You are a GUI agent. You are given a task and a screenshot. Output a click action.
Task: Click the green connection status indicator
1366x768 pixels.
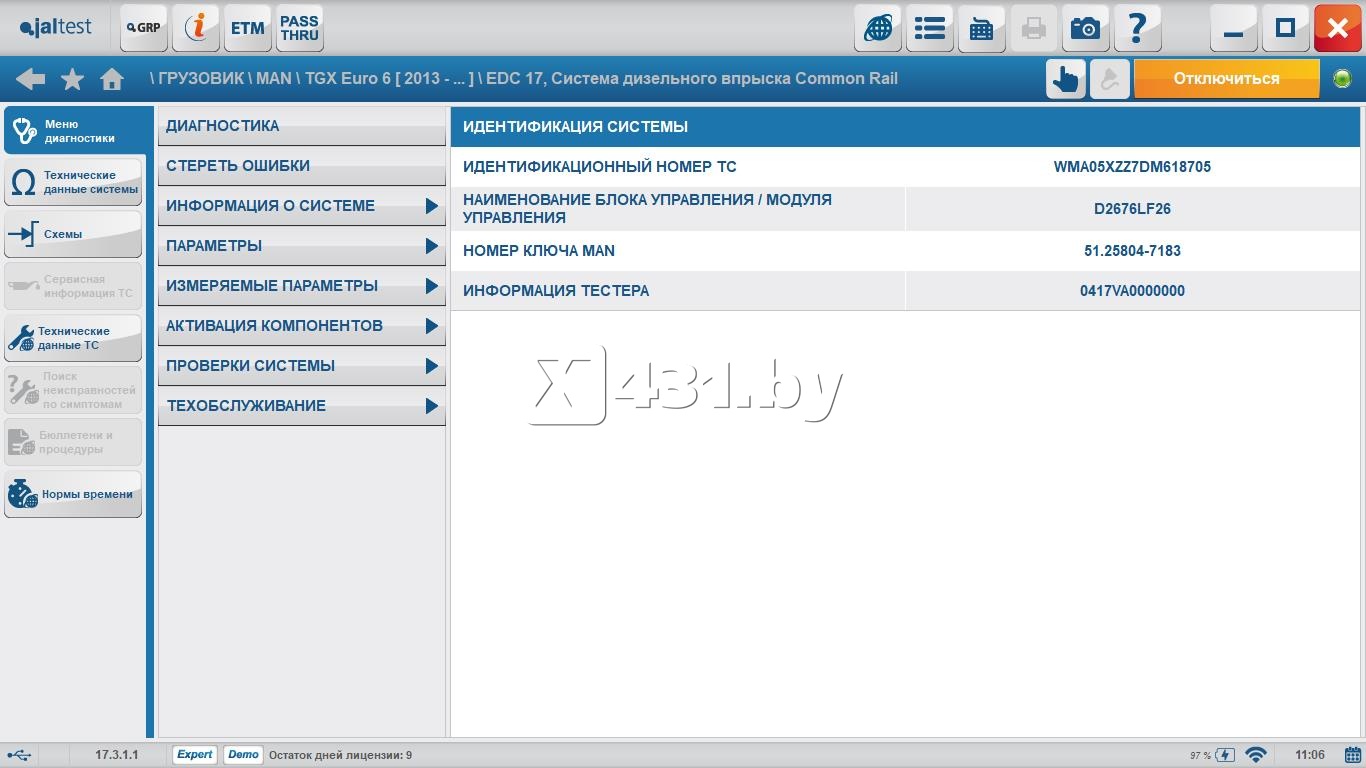point(1342,79)
